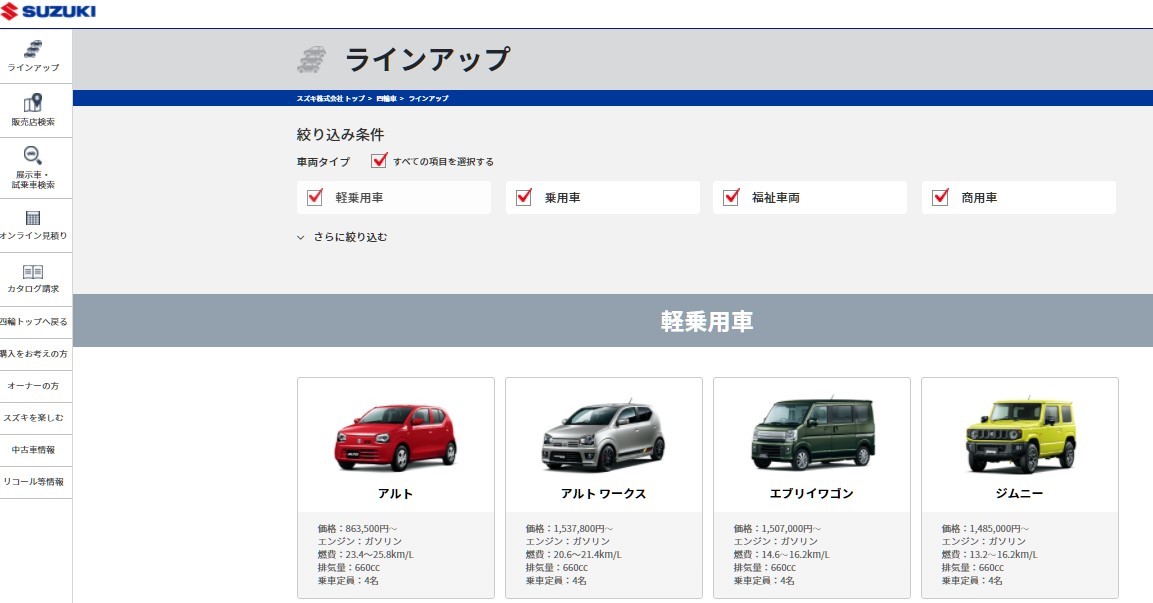
Task: Open 展示車・試乗車検索 magnifier icon
Action: pos(33,155)
